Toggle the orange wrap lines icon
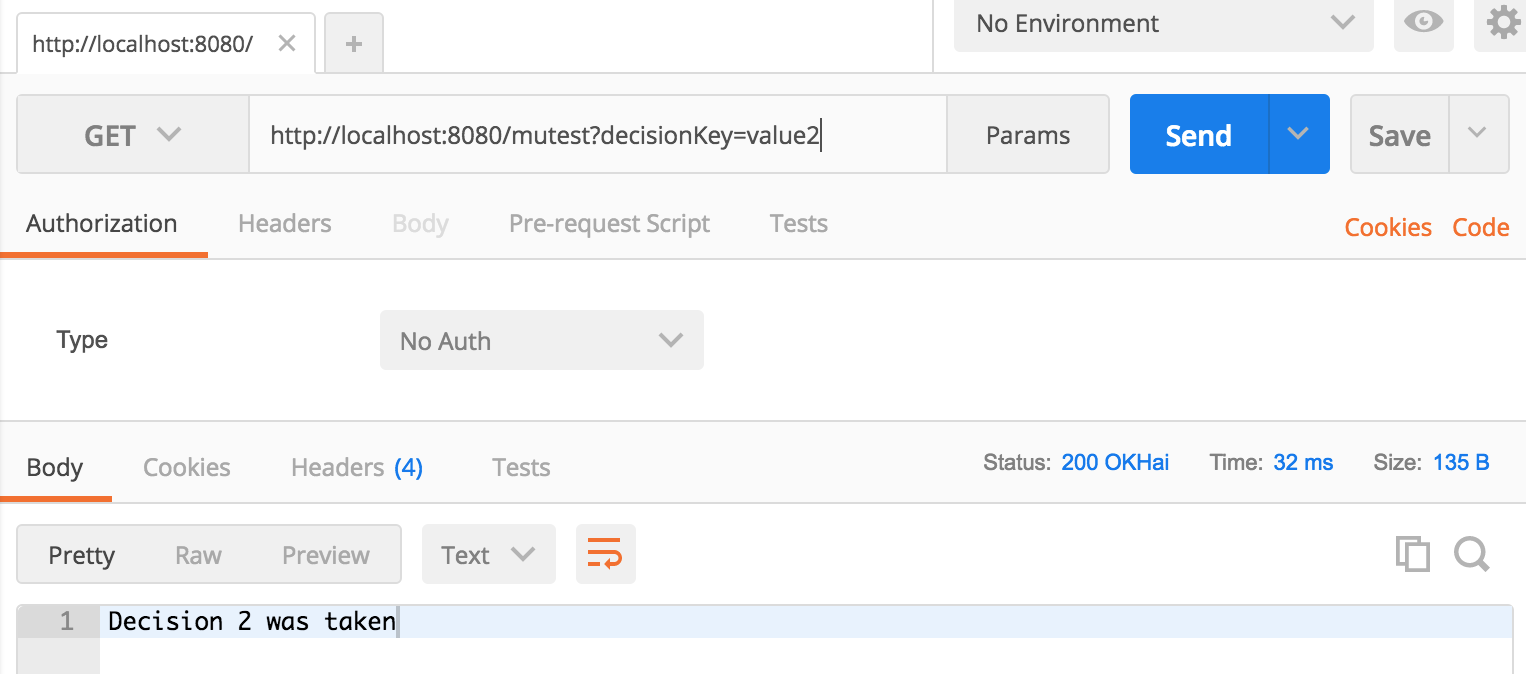Viewport: 1526px width, 674px height. [x=605, y=554]
